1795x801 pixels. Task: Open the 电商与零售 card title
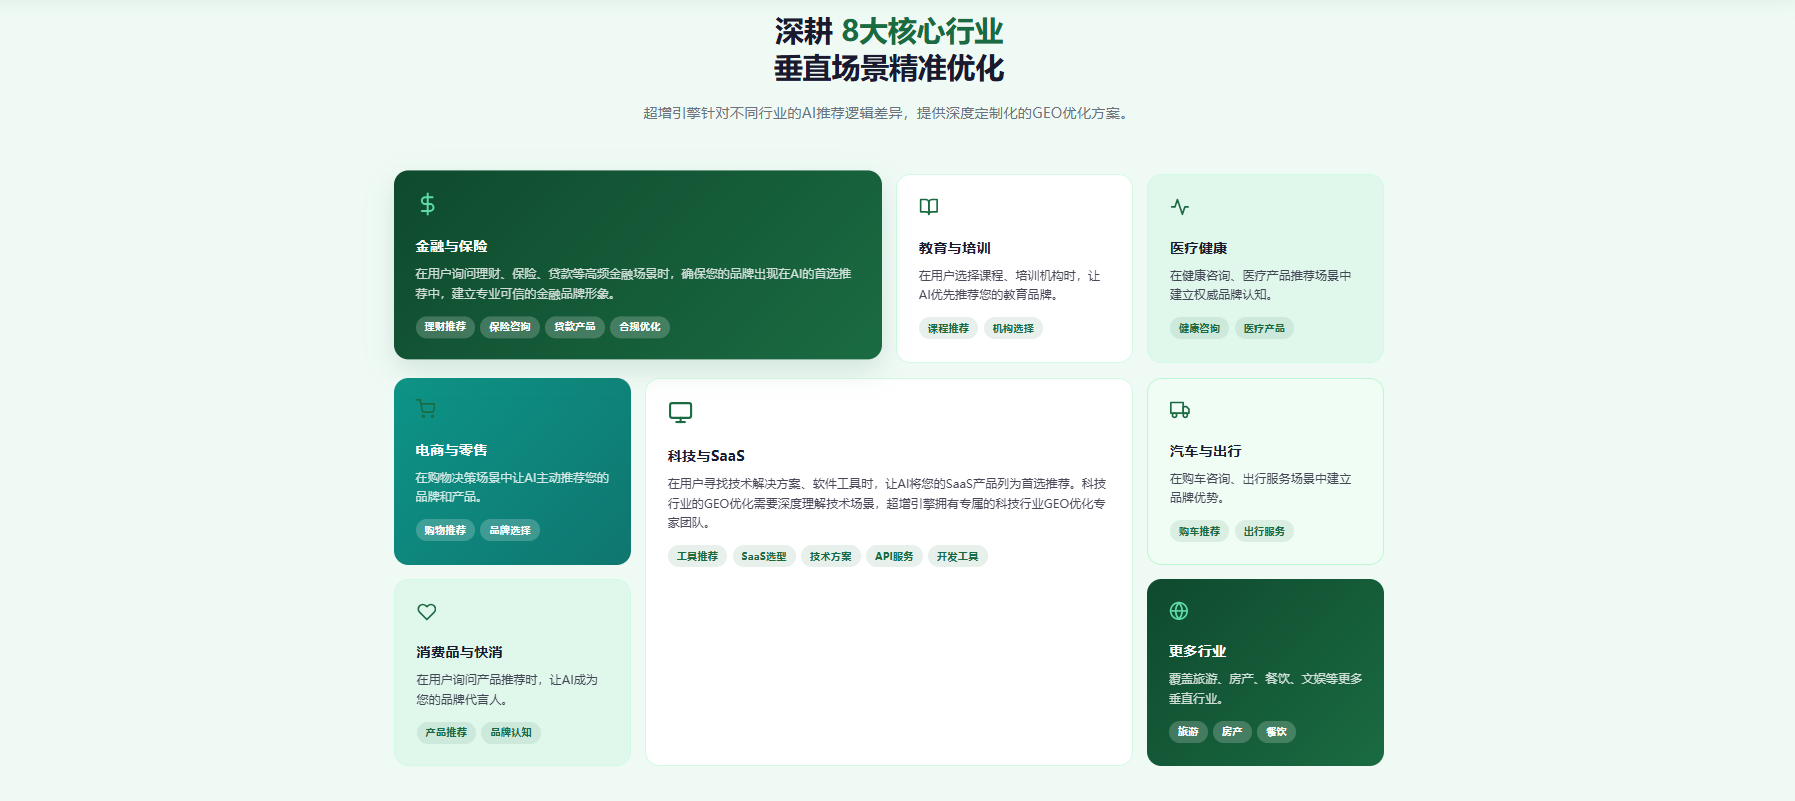(452, 450)
